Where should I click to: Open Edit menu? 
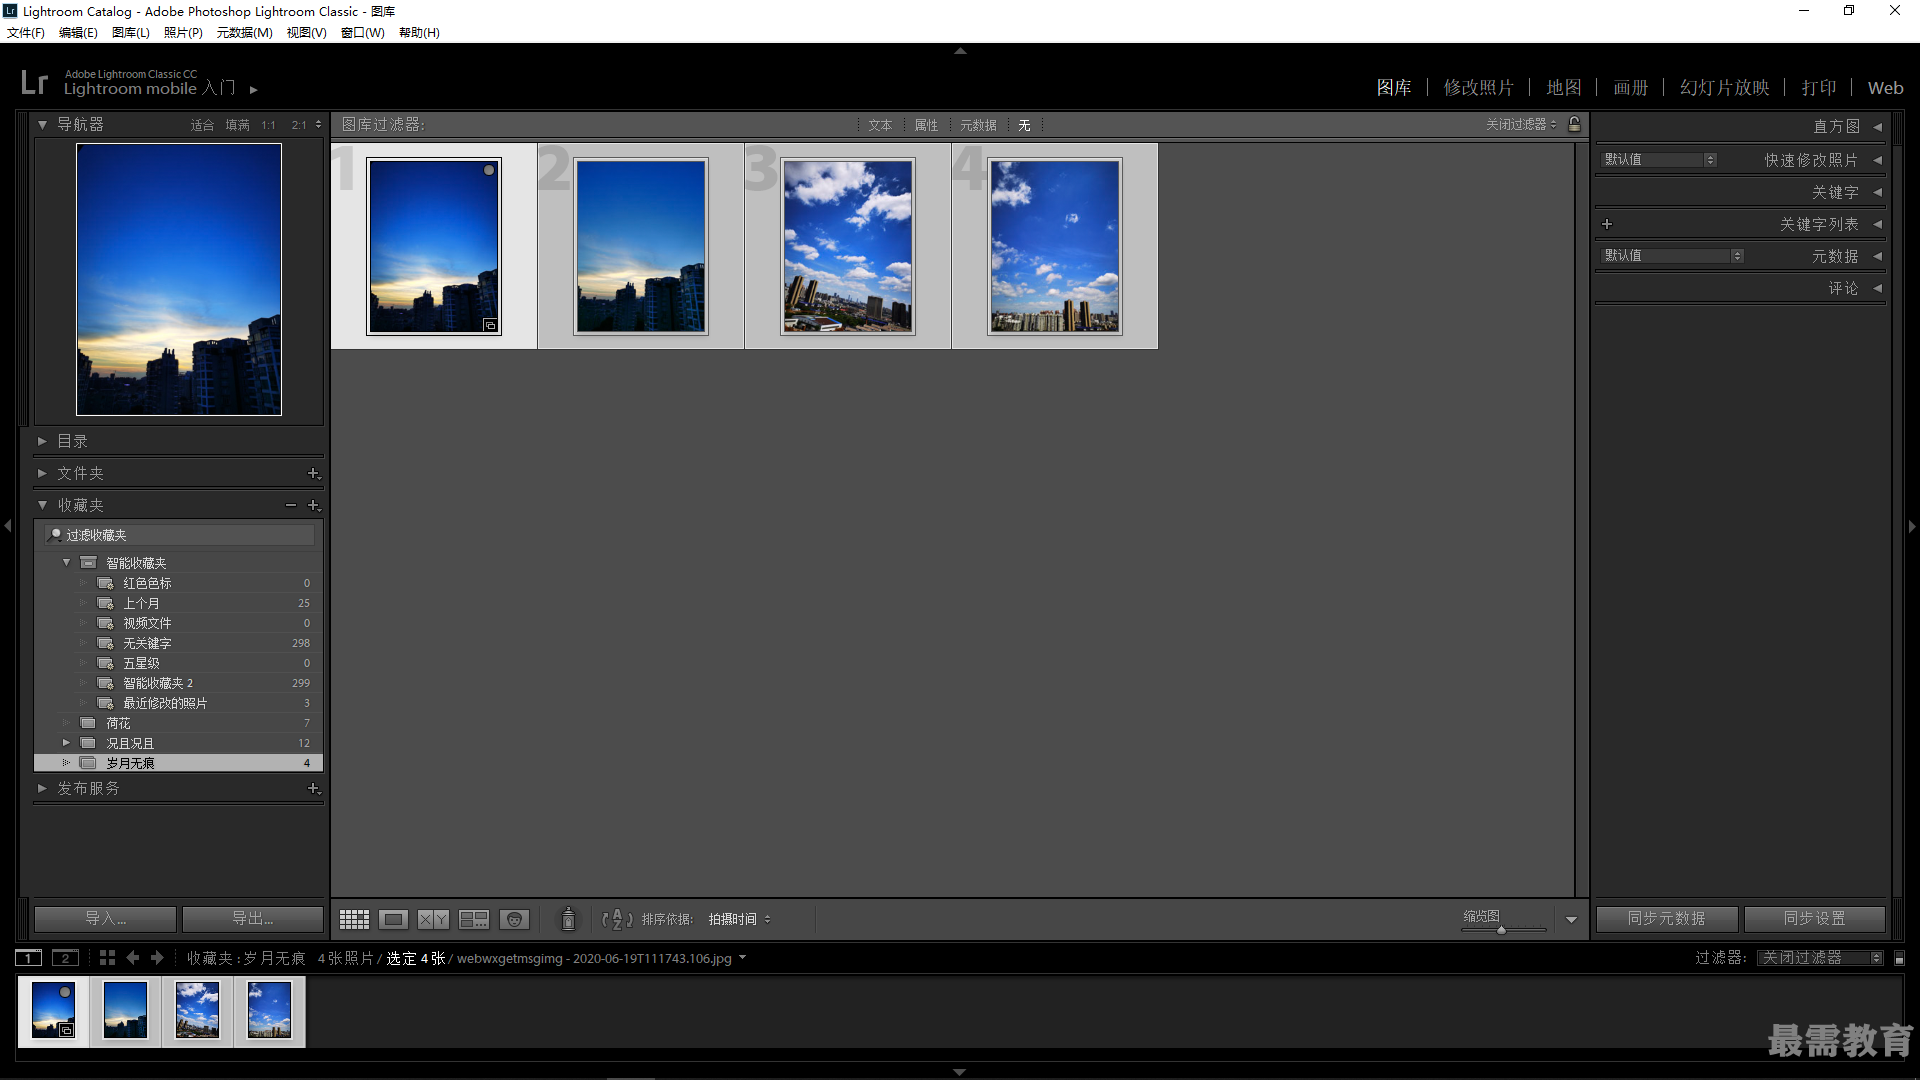[x=78, y=33]
